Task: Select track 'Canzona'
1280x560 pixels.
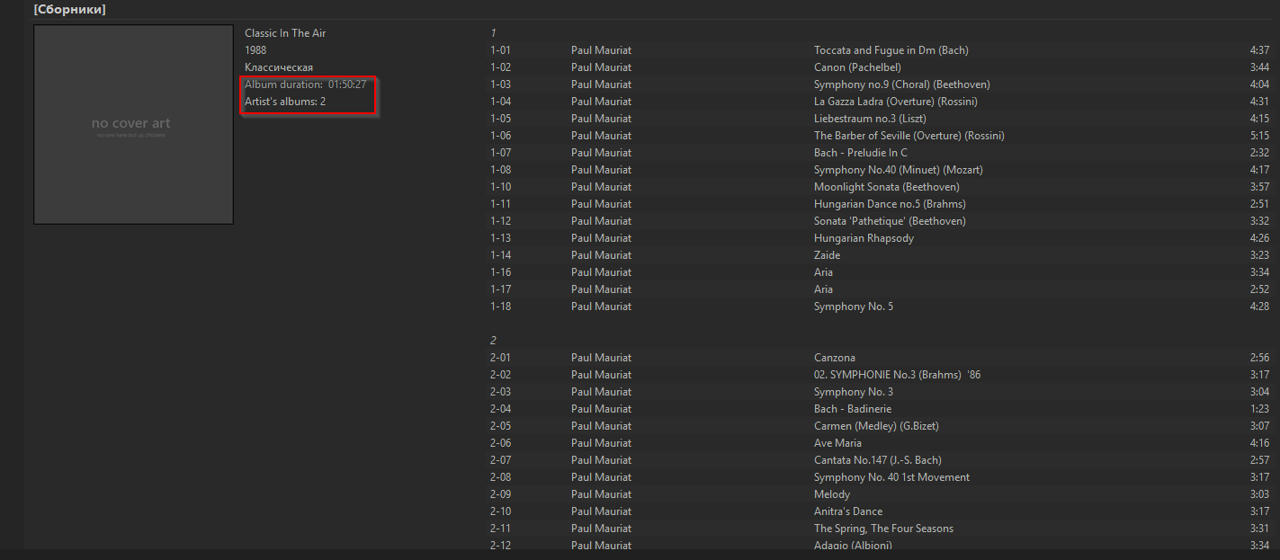Action: 880,357
